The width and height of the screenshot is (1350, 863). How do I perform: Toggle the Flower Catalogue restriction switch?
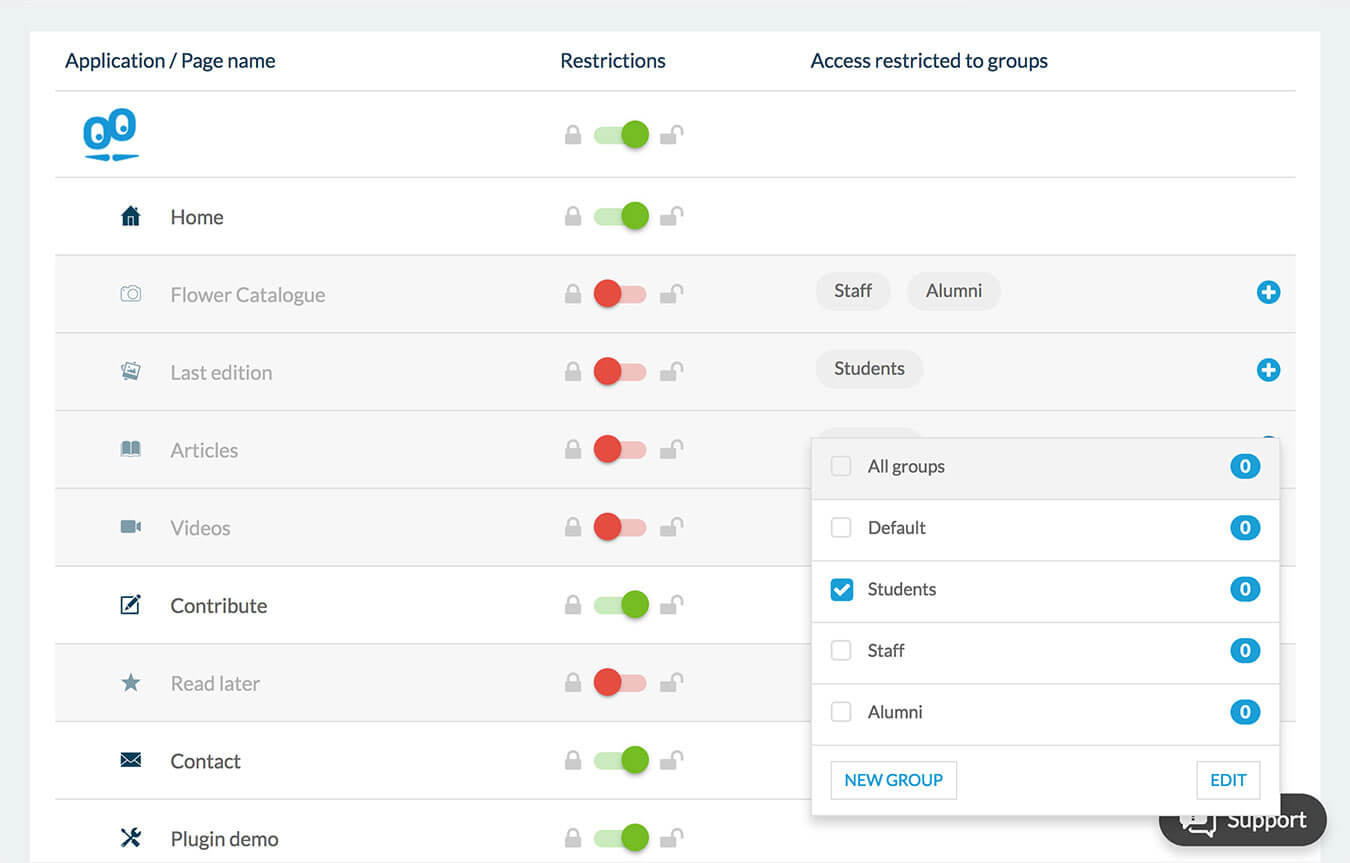pyautogui.click(x=621, y=294)
